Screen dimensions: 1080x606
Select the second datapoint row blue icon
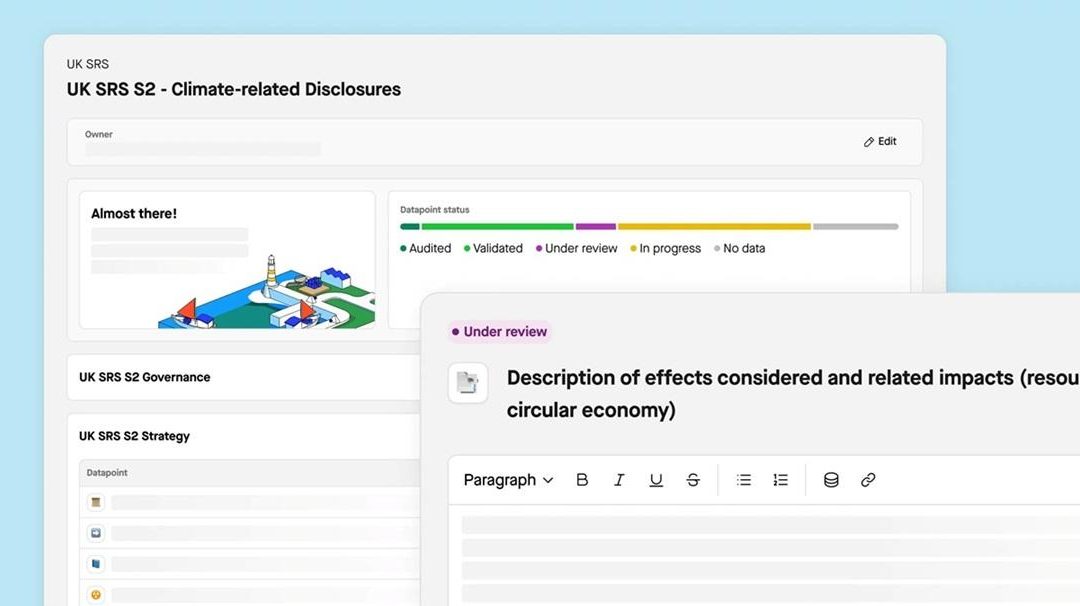[96, 533]
